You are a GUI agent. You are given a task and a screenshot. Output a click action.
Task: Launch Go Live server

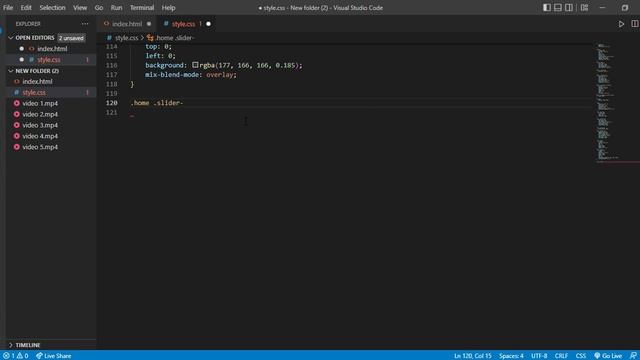coord(608,356)
